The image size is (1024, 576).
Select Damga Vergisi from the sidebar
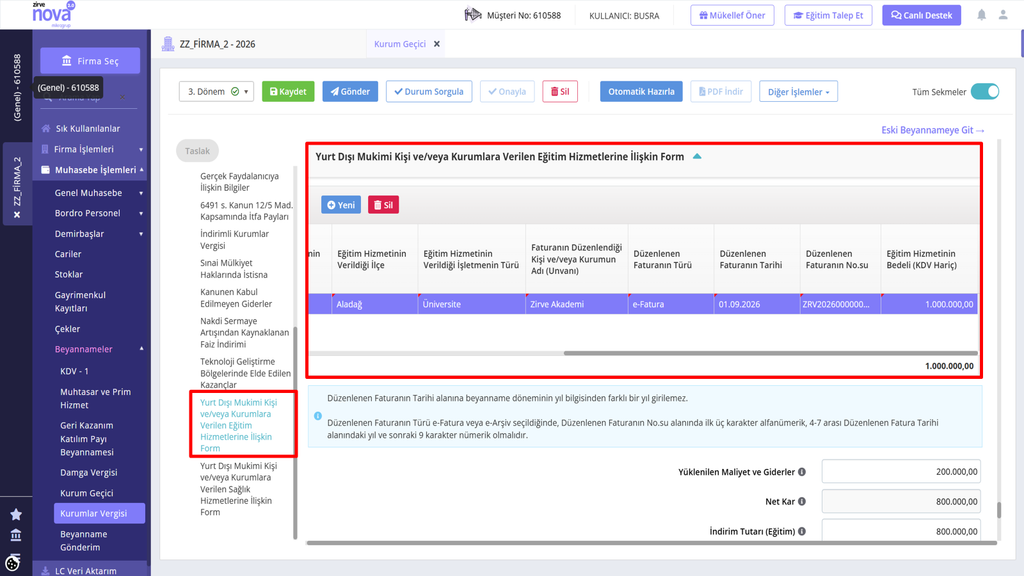pyautogui.click(x=89, y=472)
